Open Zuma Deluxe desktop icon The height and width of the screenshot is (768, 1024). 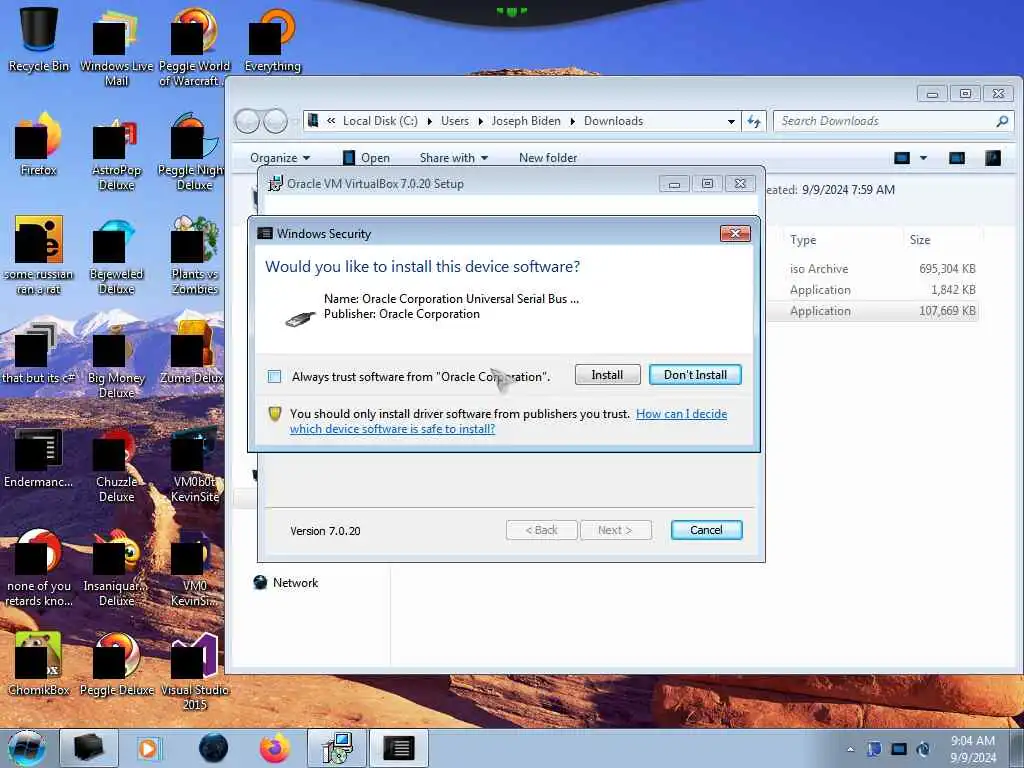pyautogui.click(x=192, y=353)
